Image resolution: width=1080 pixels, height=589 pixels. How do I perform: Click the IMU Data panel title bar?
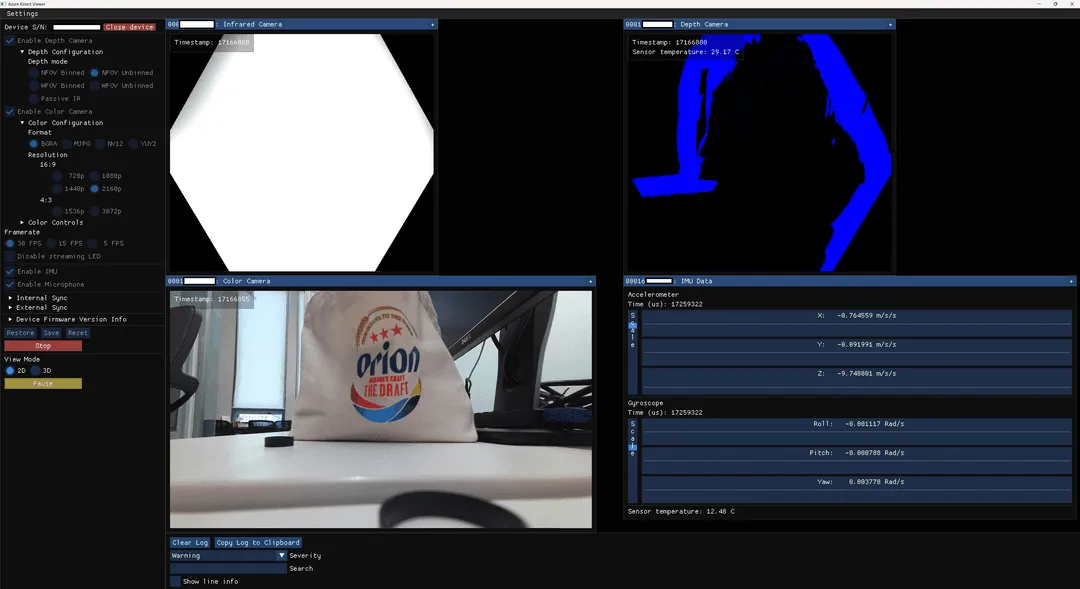point(849,281)
